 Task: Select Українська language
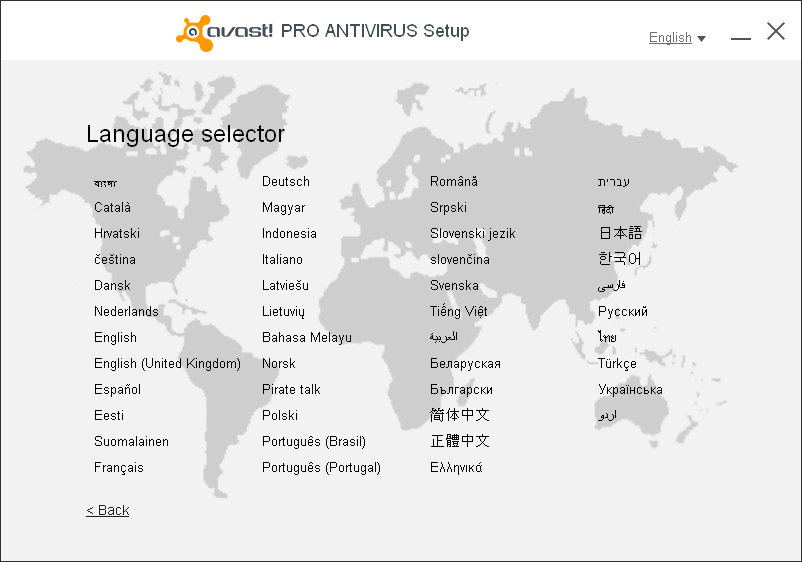[630, 390]
